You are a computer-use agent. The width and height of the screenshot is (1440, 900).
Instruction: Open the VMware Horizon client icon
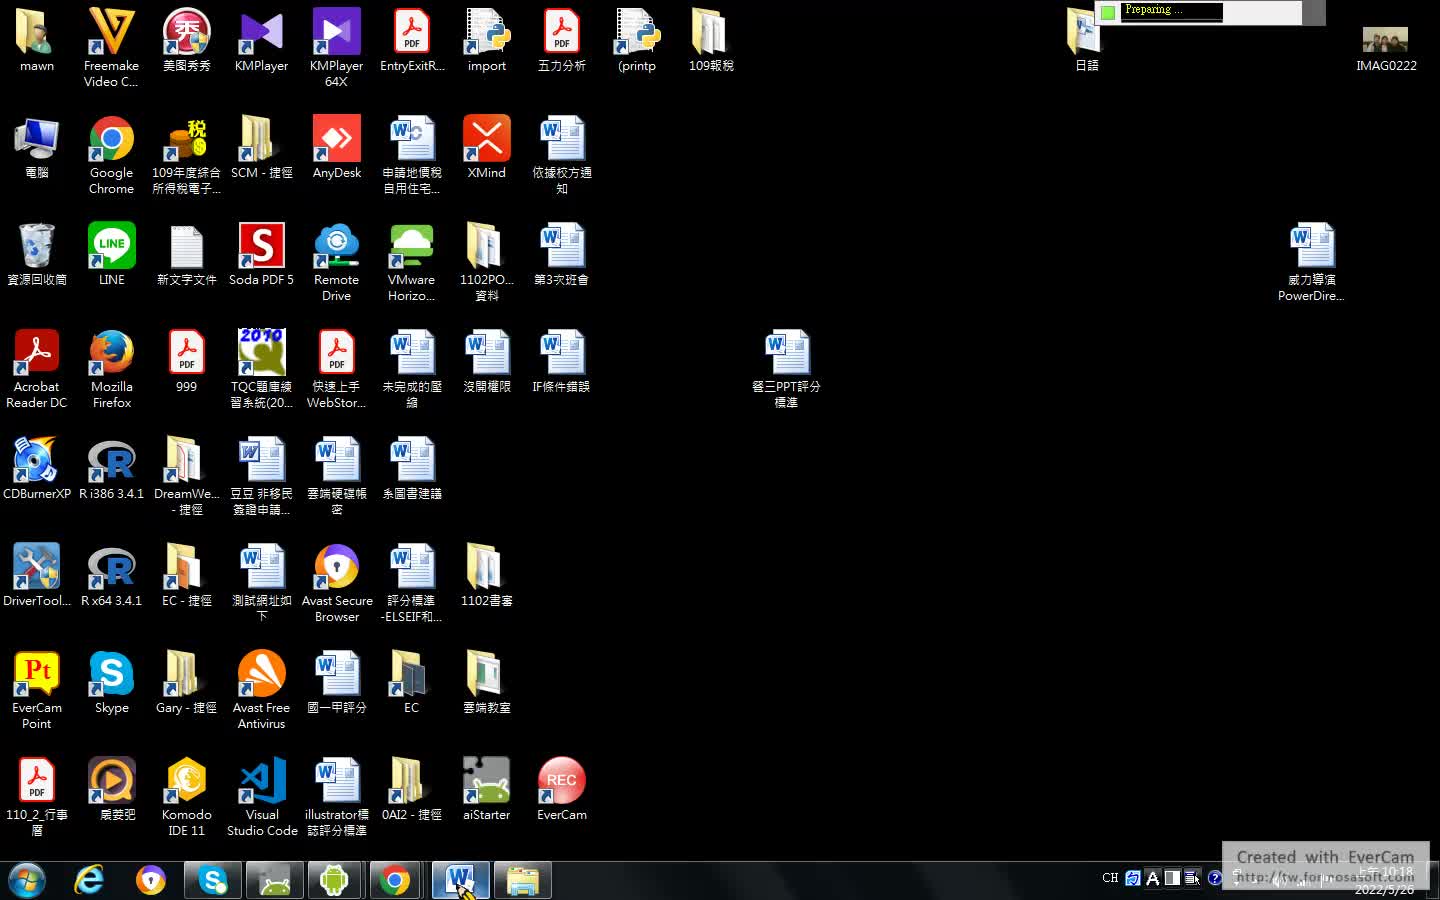(411, 261)
